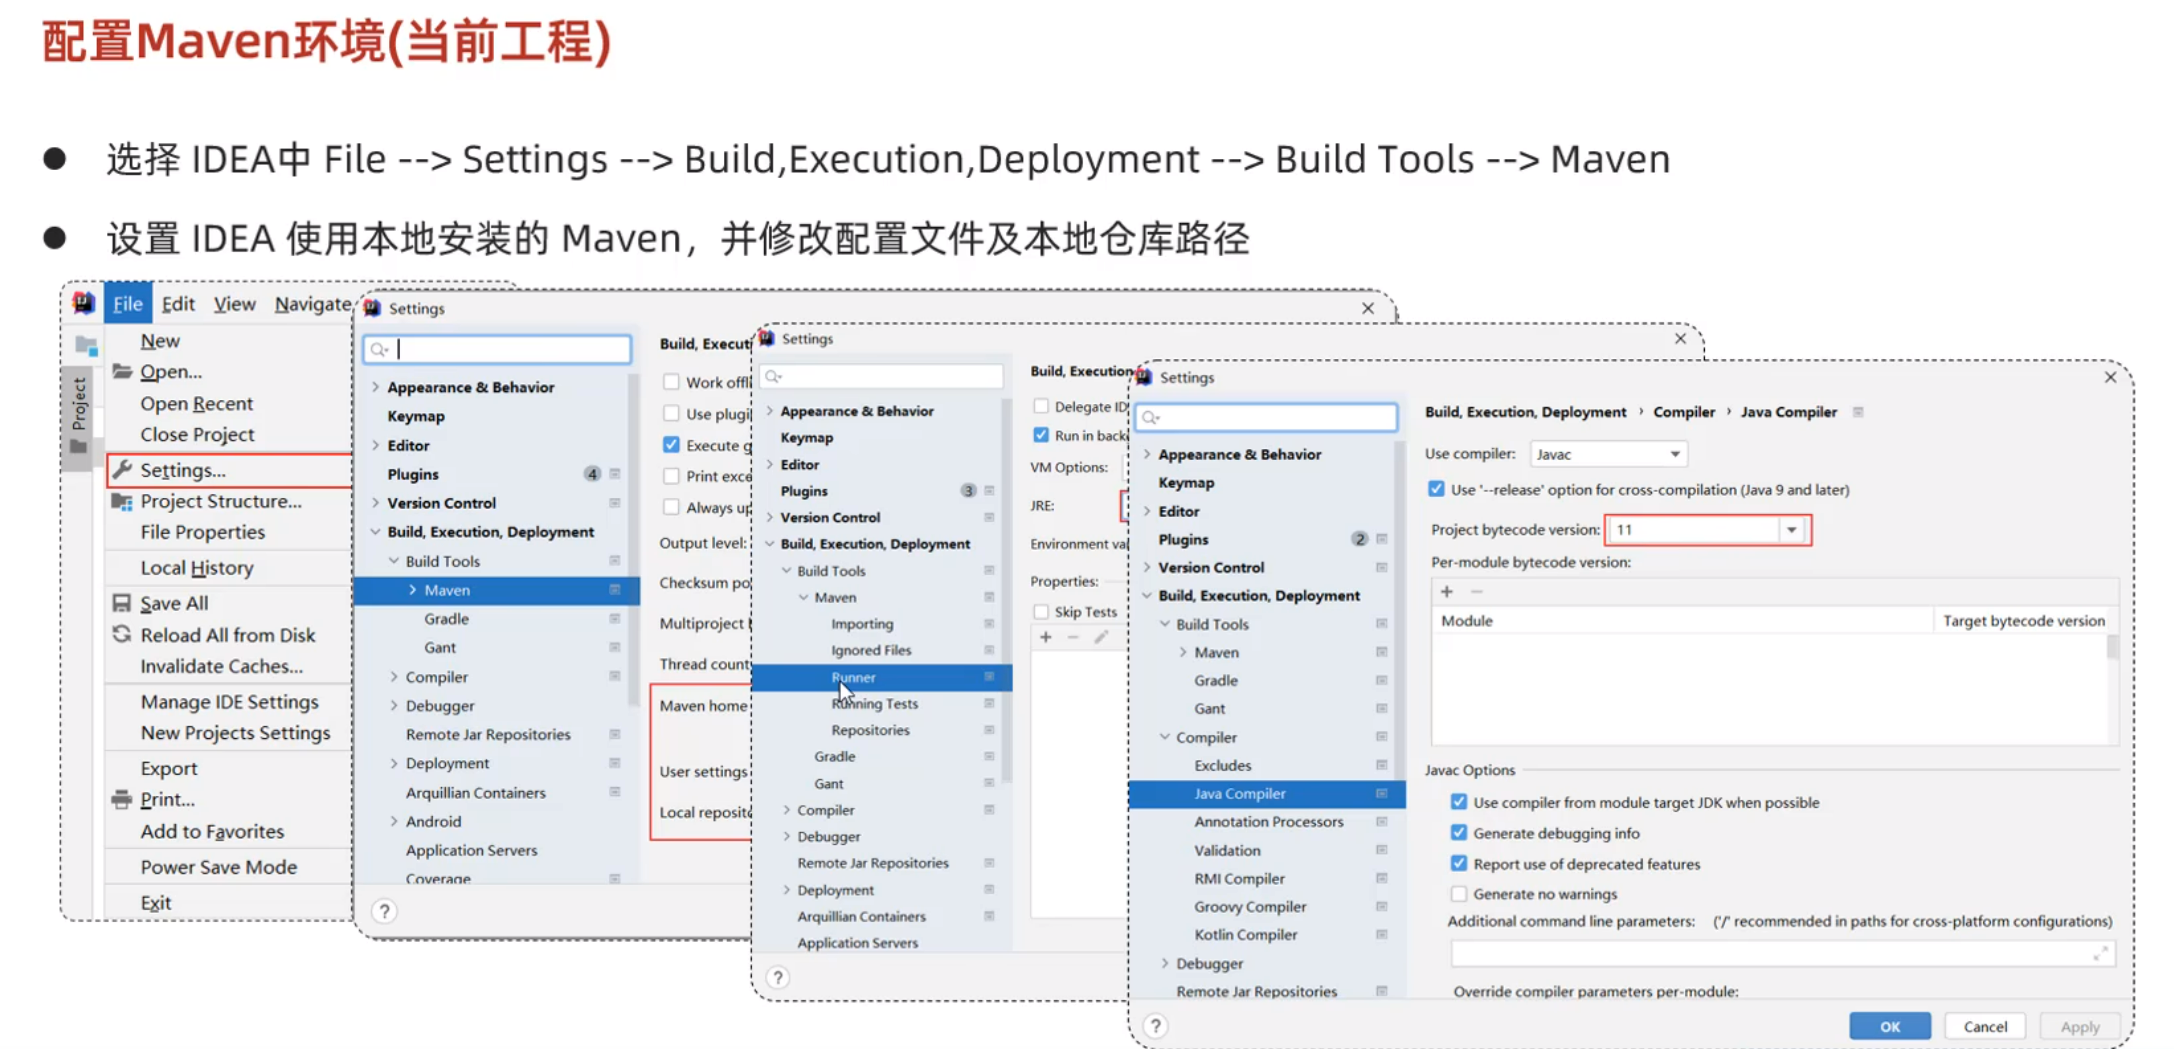Choose Settings... from the File menu

(229, 469)
